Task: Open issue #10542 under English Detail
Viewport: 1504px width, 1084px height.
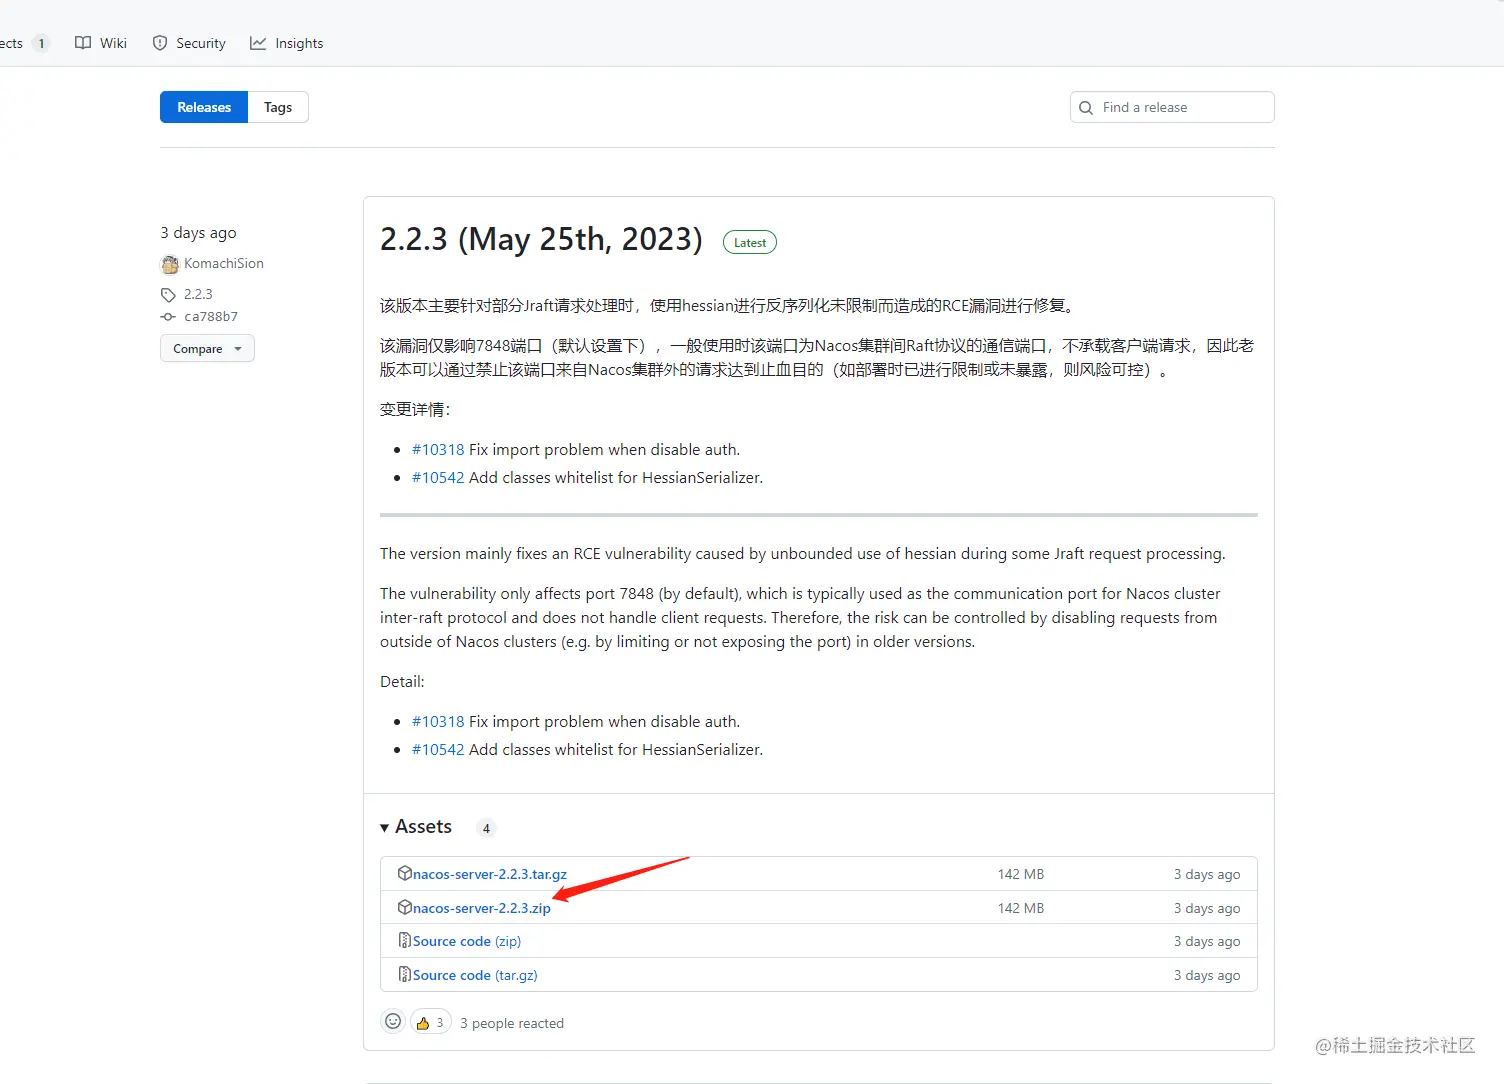Action: click(438, 749)
